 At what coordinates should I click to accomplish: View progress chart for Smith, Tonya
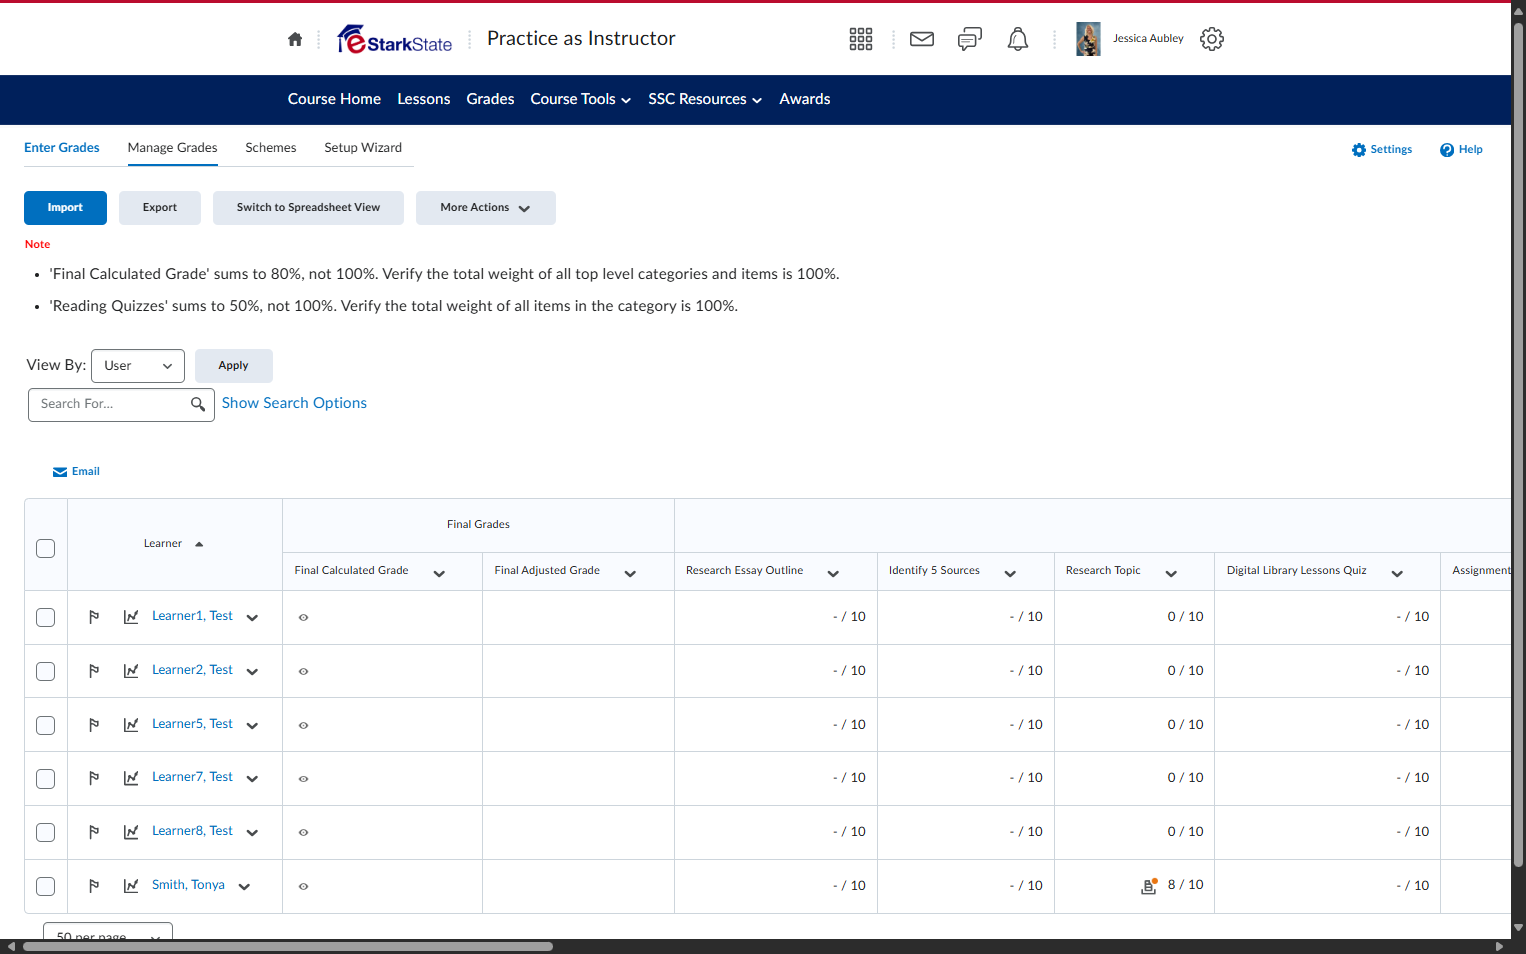[131, 886]
